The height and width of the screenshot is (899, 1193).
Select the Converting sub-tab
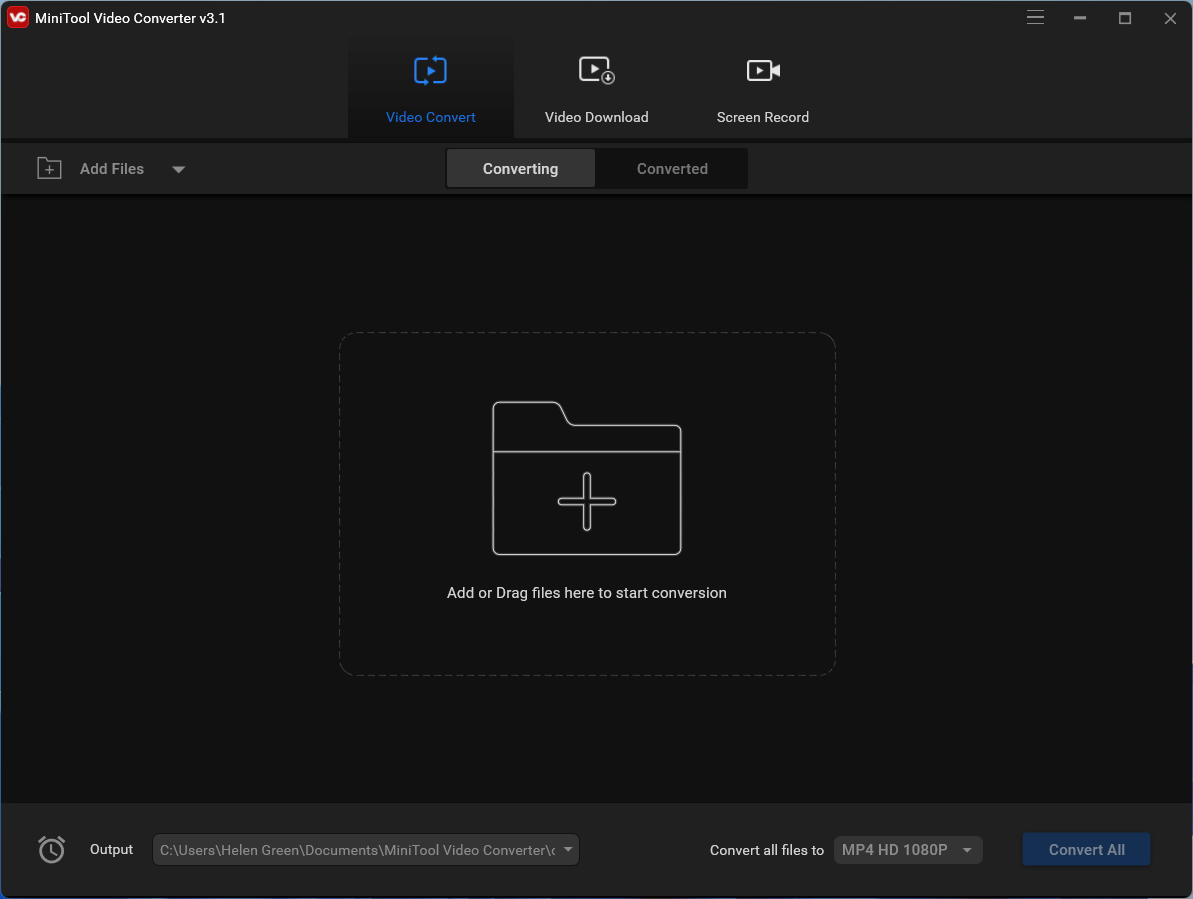[520, 169]
